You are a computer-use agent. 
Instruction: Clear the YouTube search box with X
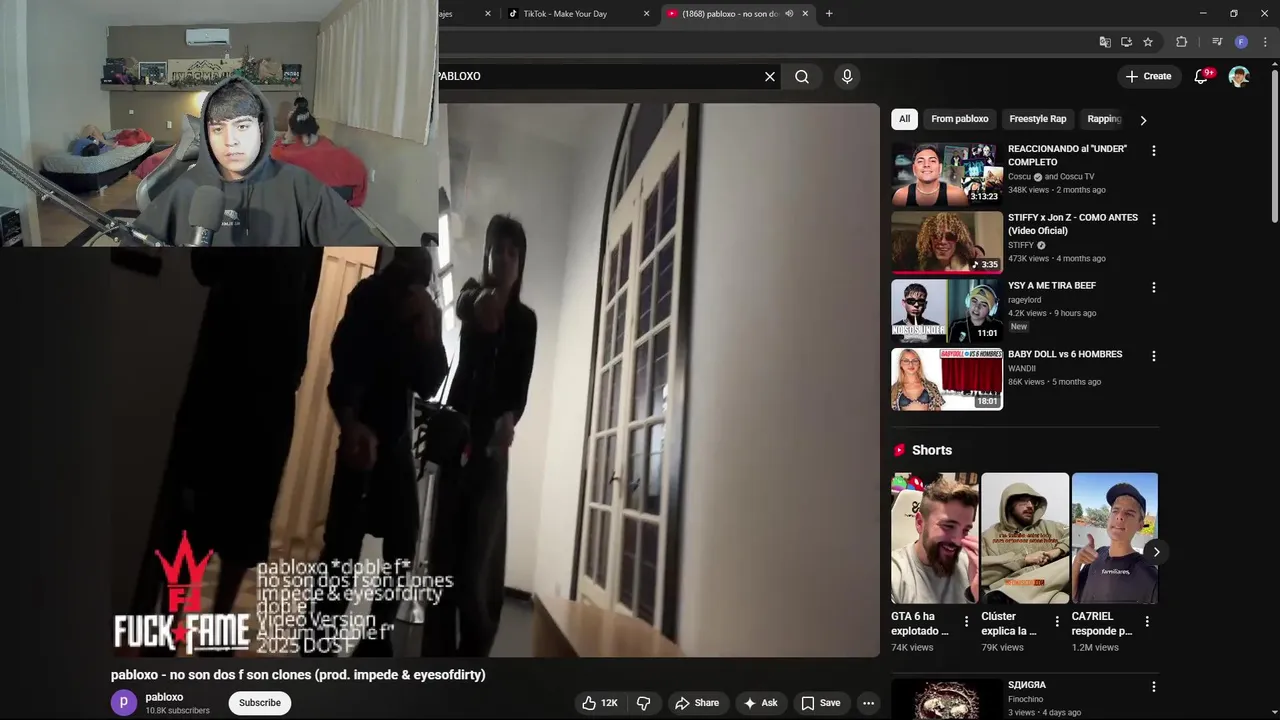pos(770,76)
